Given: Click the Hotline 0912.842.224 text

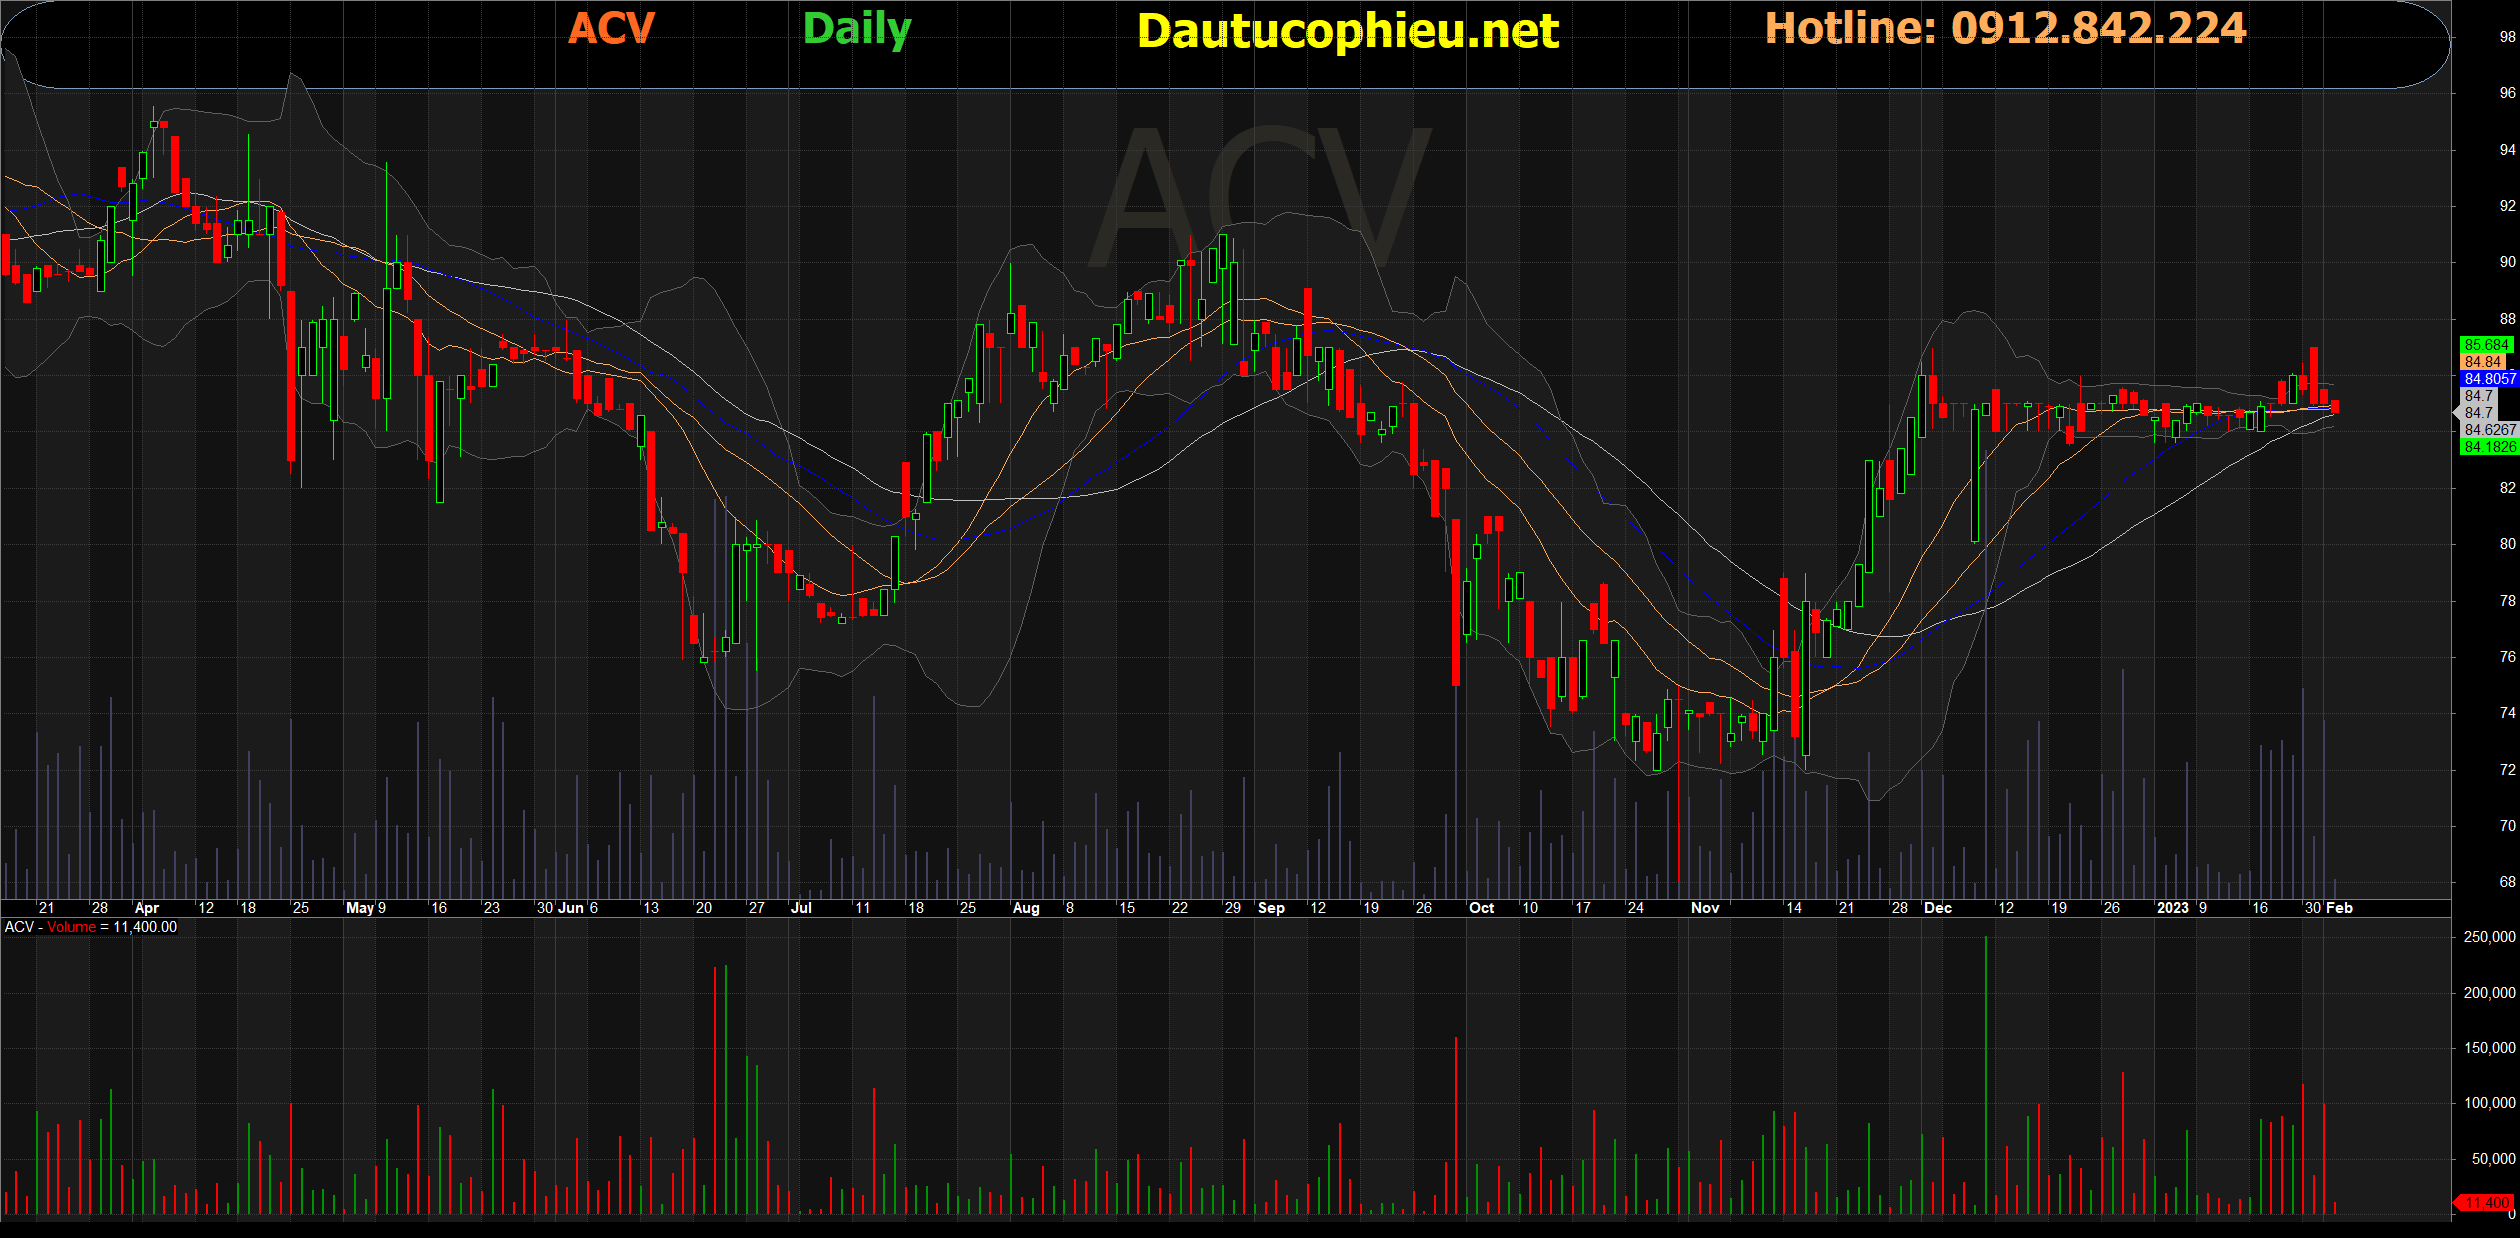Looking at the screenshot, I should coord(2005,28).
